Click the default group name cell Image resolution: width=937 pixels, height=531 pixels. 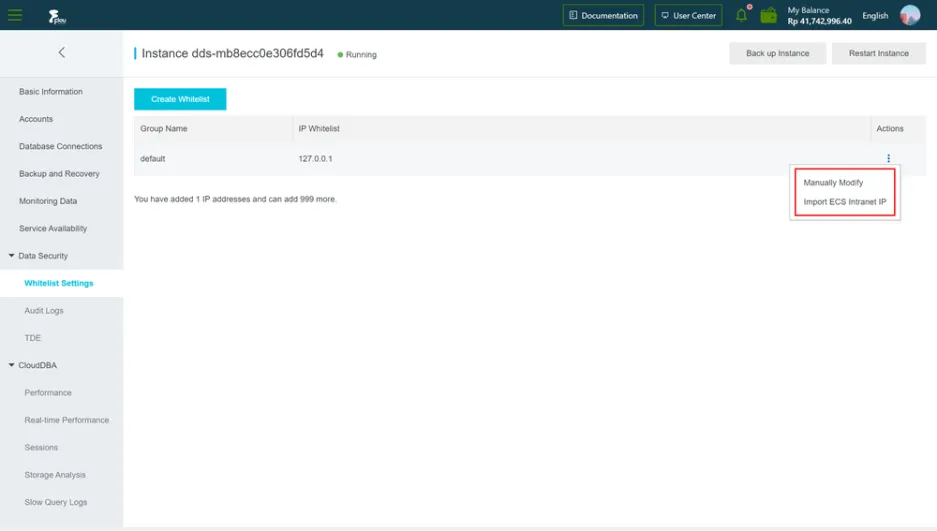[x=152, y=159]
